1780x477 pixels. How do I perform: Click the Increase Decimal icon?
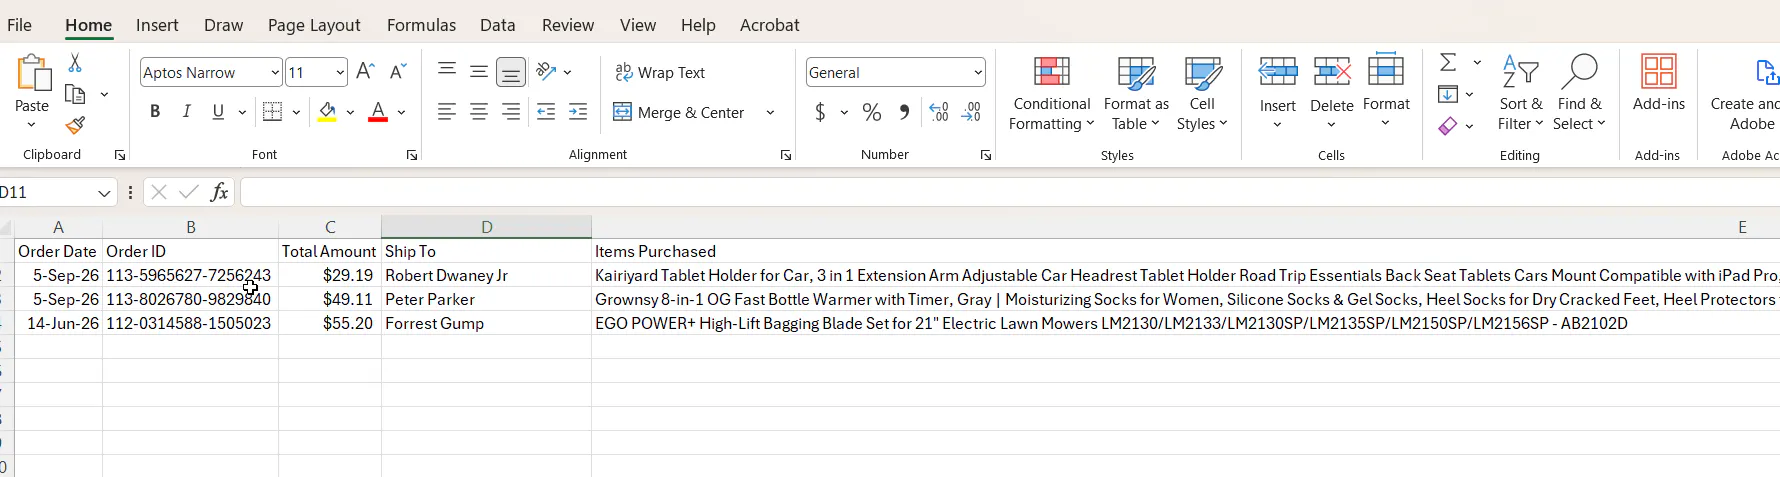[x=939, y=112]
